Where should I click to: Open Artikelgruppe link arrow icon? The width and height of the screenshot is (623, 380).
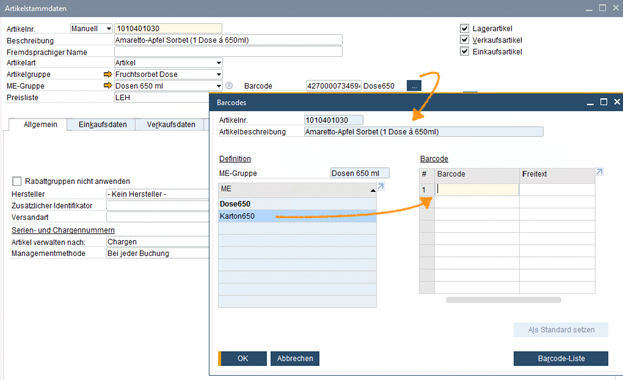coord(107,74)
